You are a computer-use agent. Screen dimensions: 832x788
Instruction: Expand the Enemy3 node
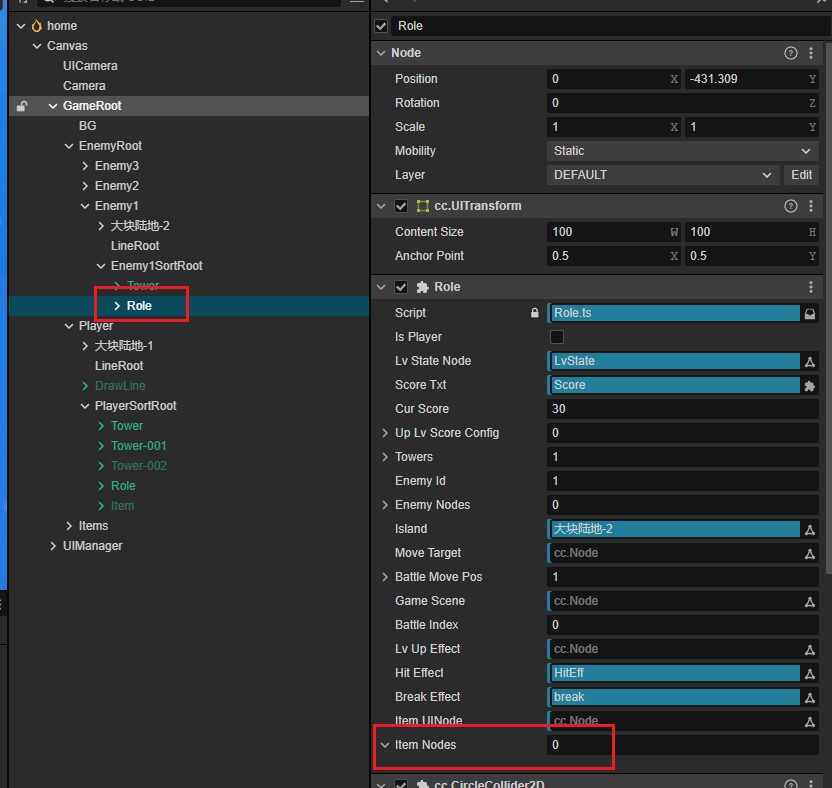(x=85, y=166)
